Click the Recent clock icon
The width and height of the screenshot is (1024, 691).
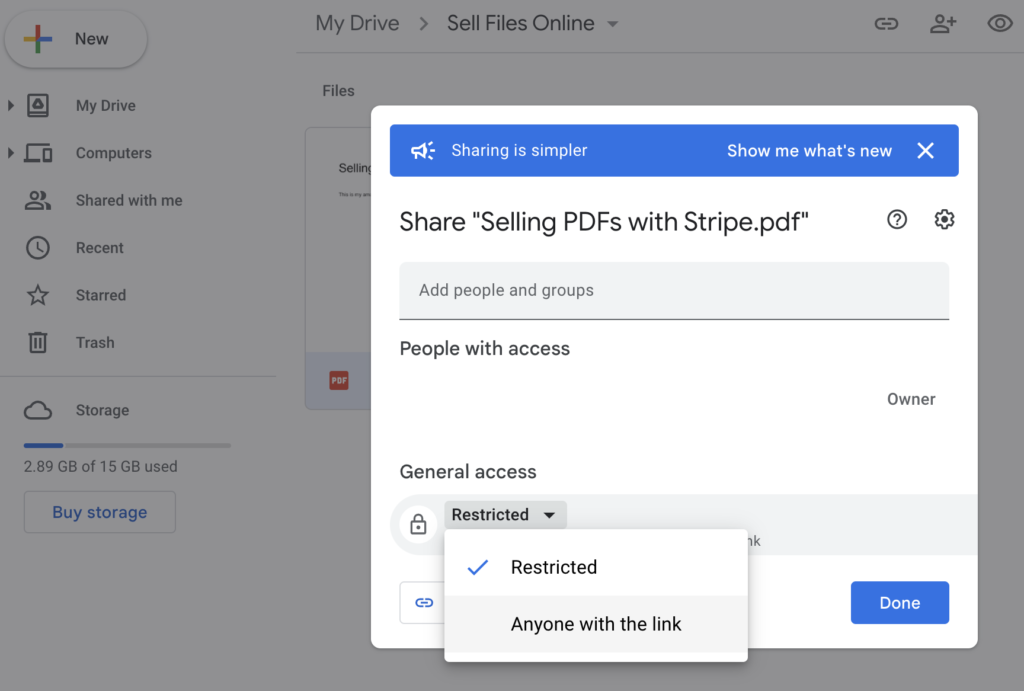click(38, 248)
